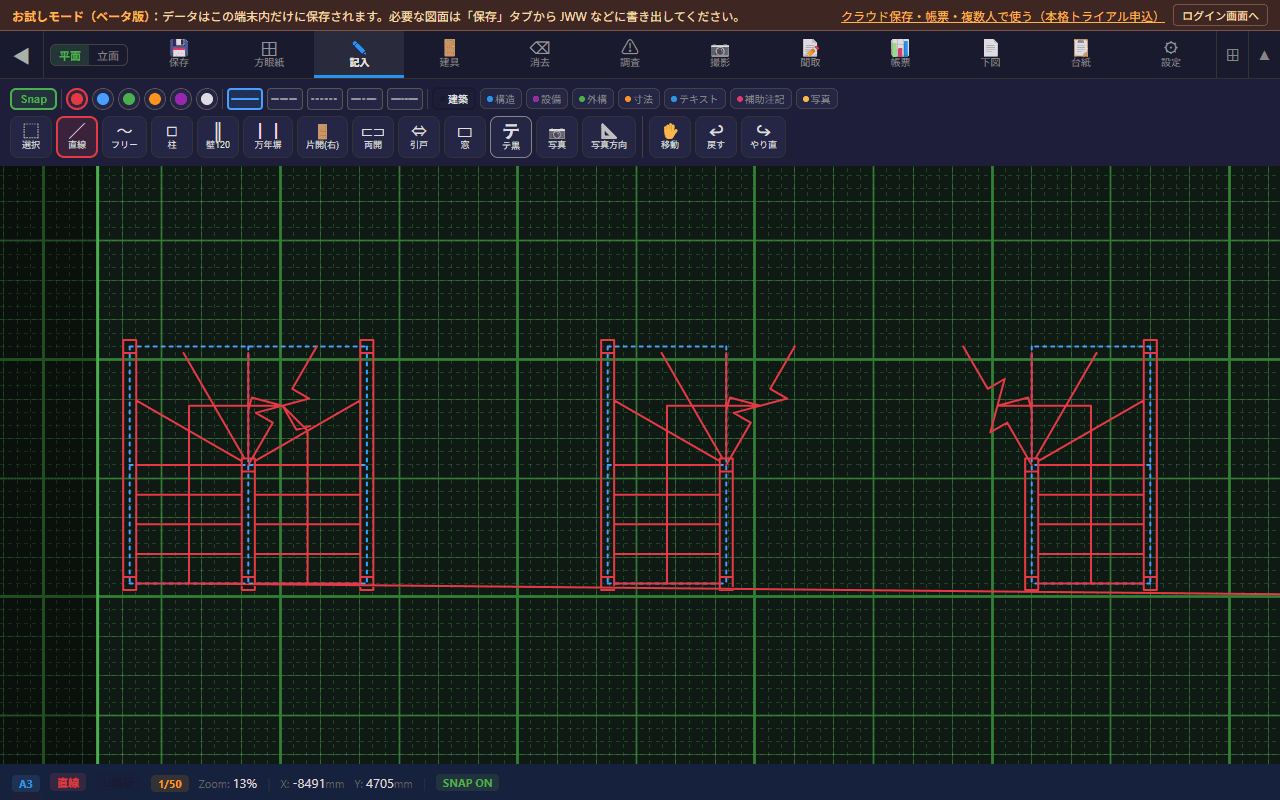Switch to 立面 elevation view
This screenshot has width=1280, height=800.
click(x=108, y=55)
